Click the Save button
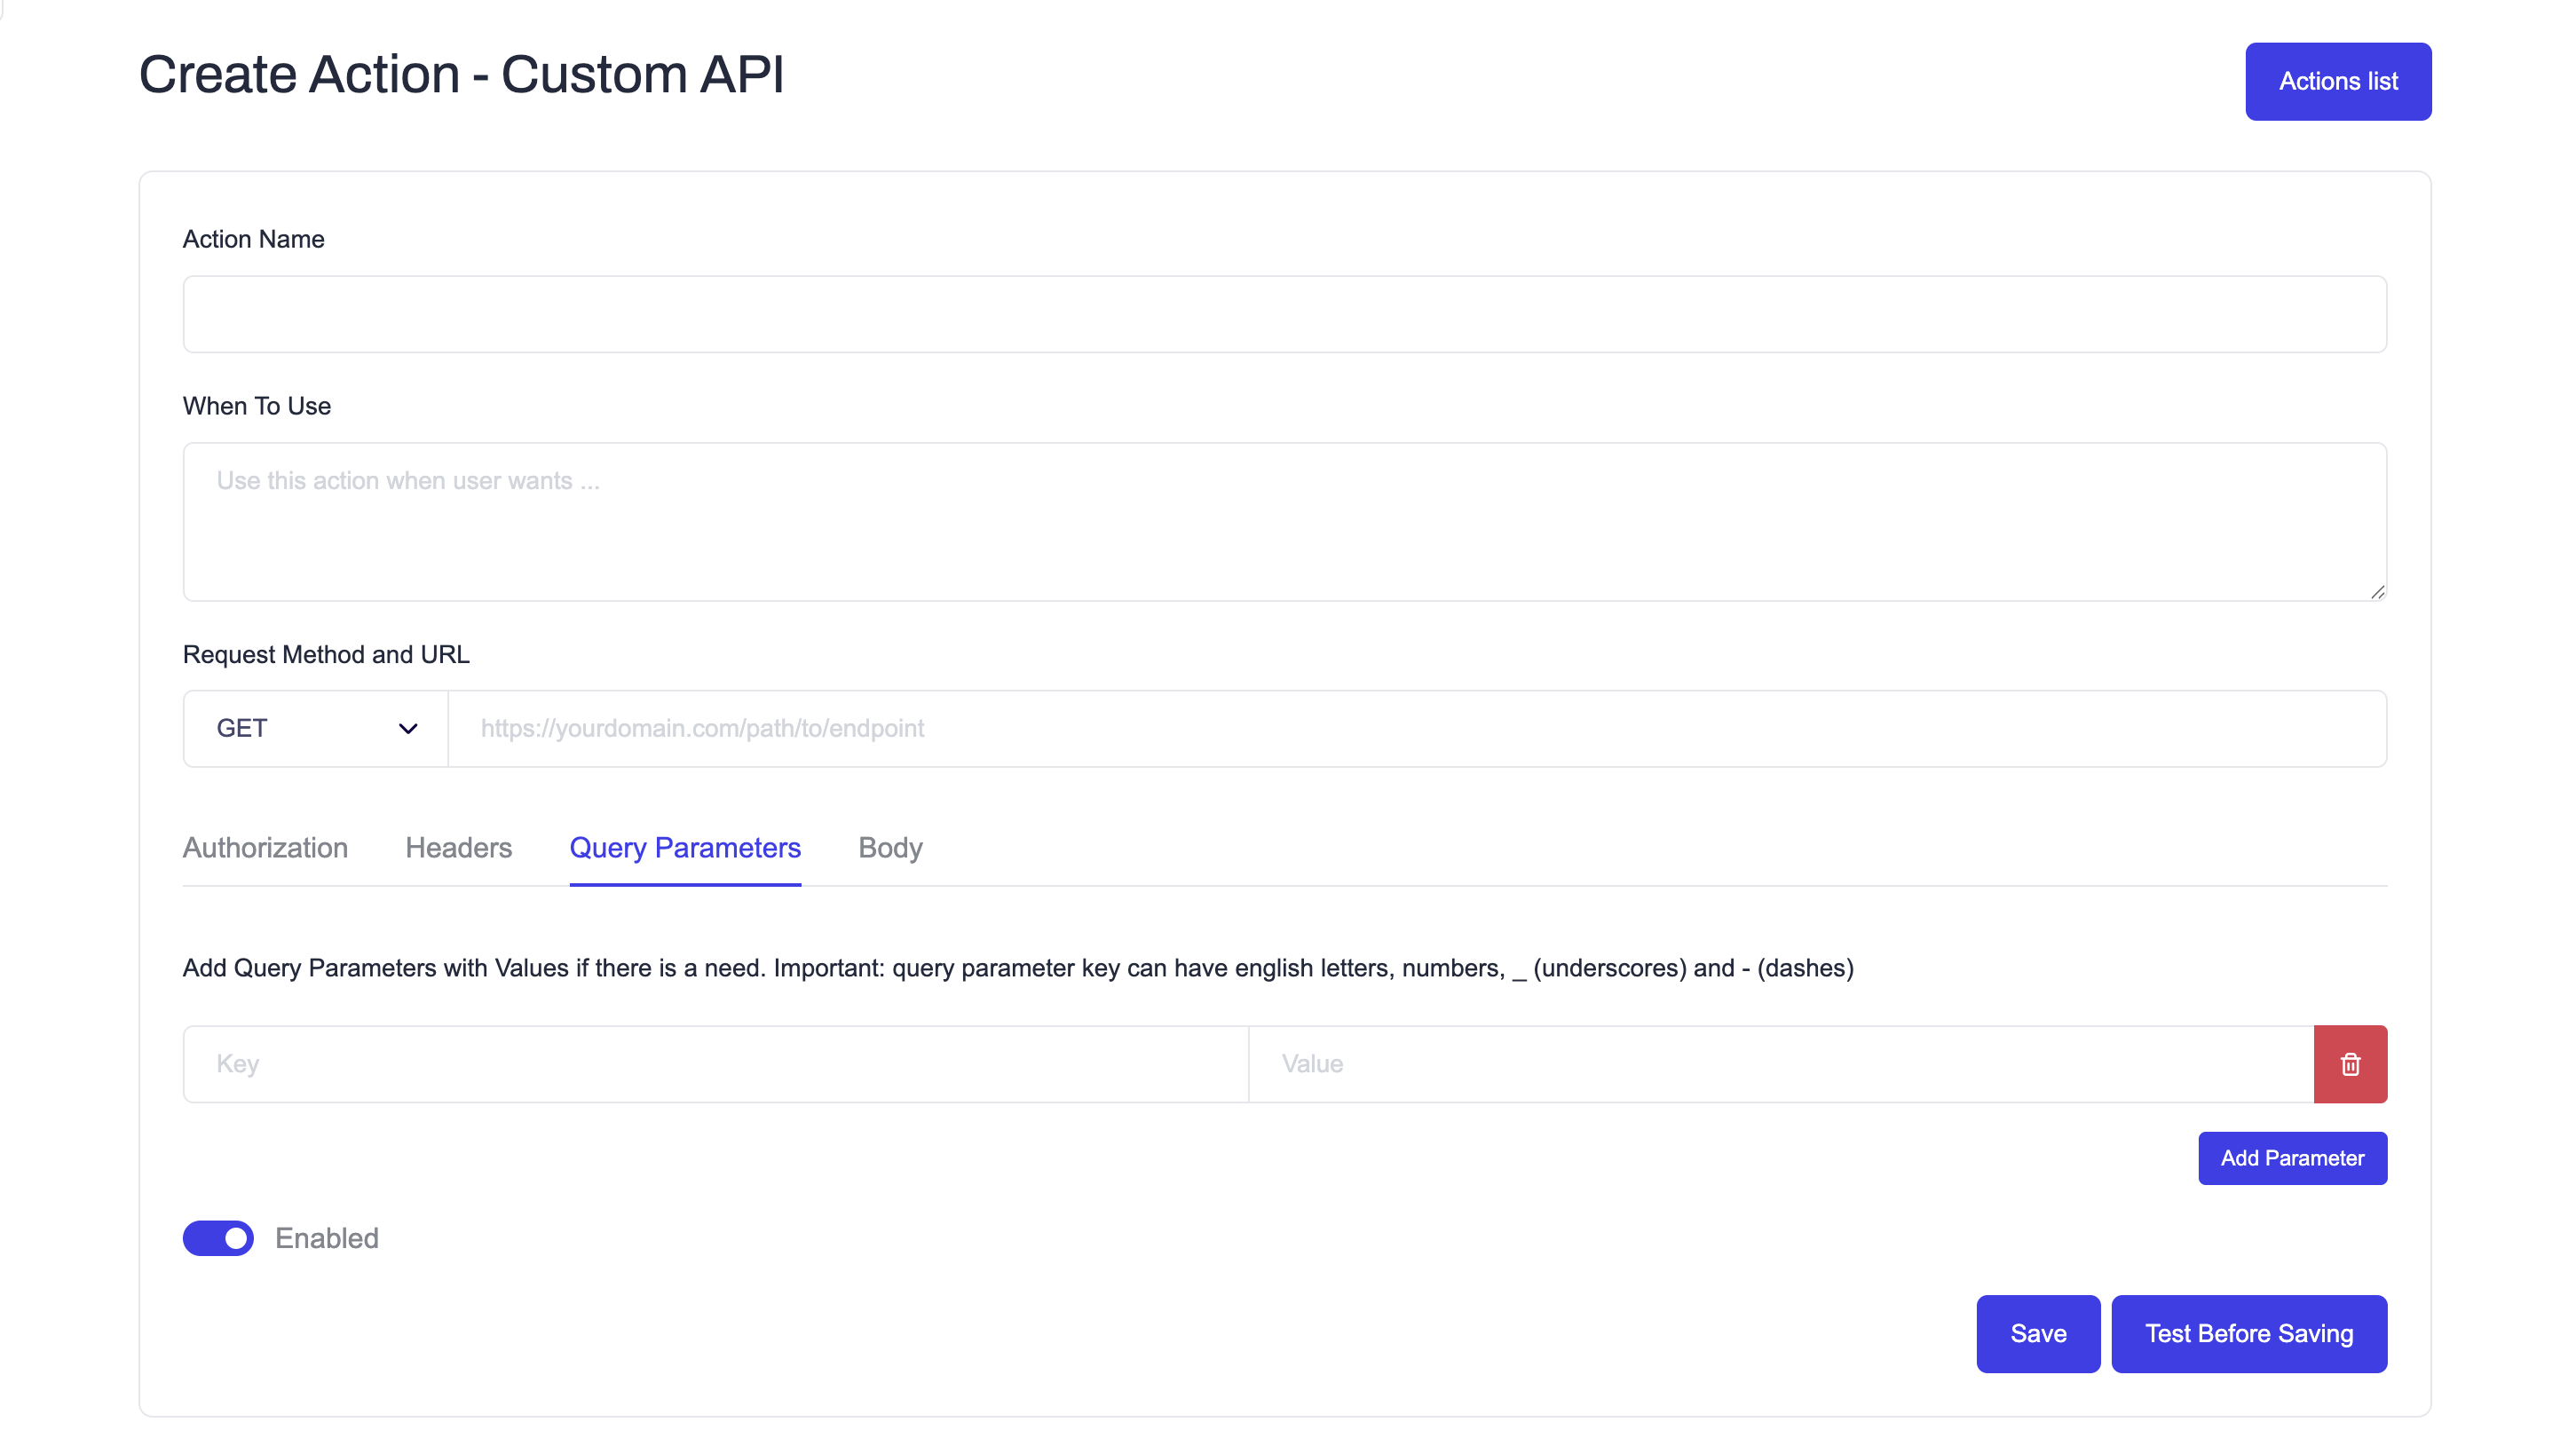The width and height of the screenshot is (2576, 1454). coord(2037,1333)
